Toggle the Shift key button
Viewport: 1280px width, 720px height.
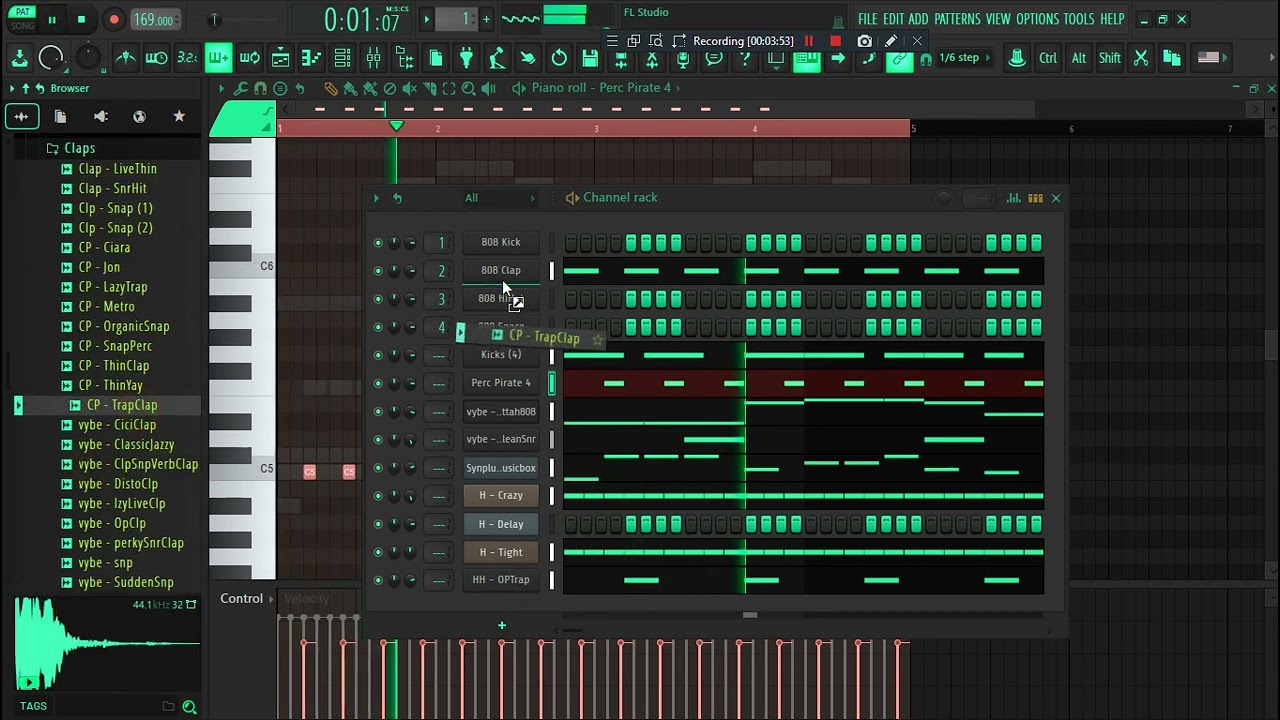point(1110,58)
